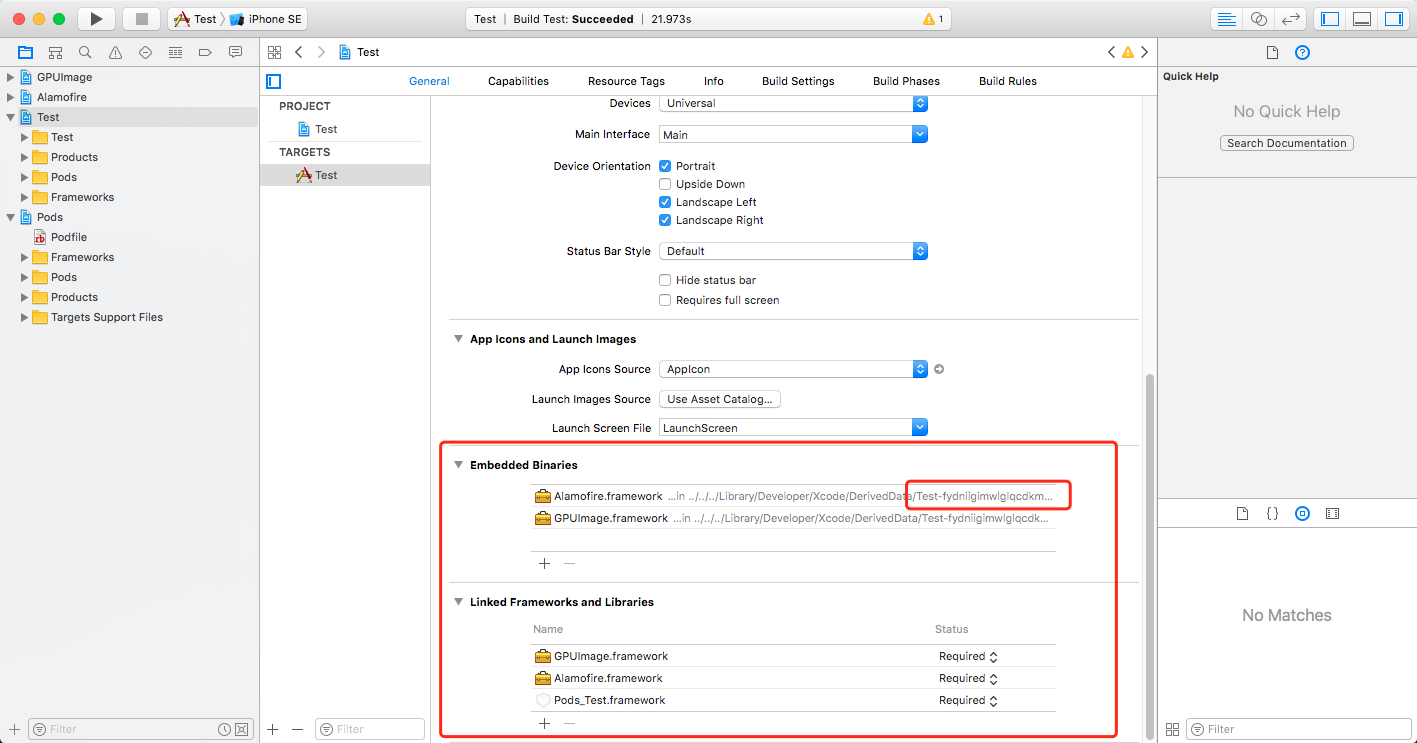This screenshot has width=1417, height=743.
Task: Collapse the Embedded Binaries section
Action: point(459,465)
